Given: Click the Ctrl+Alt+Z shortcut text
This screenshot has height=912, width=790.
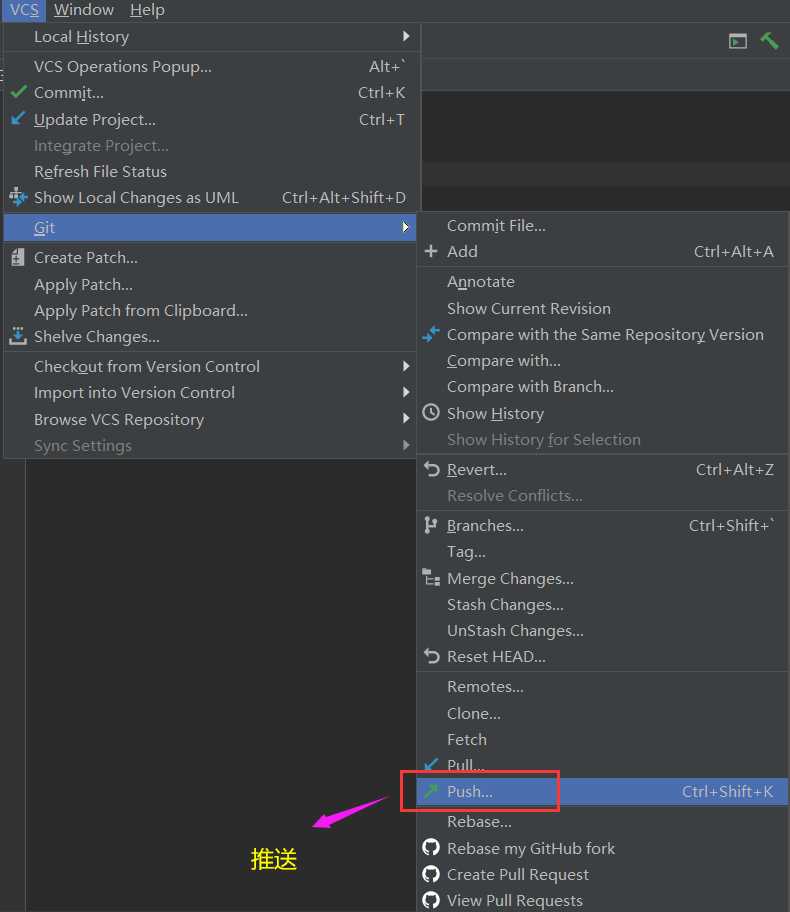Looking at the screenshot, I should coord(735,469).
